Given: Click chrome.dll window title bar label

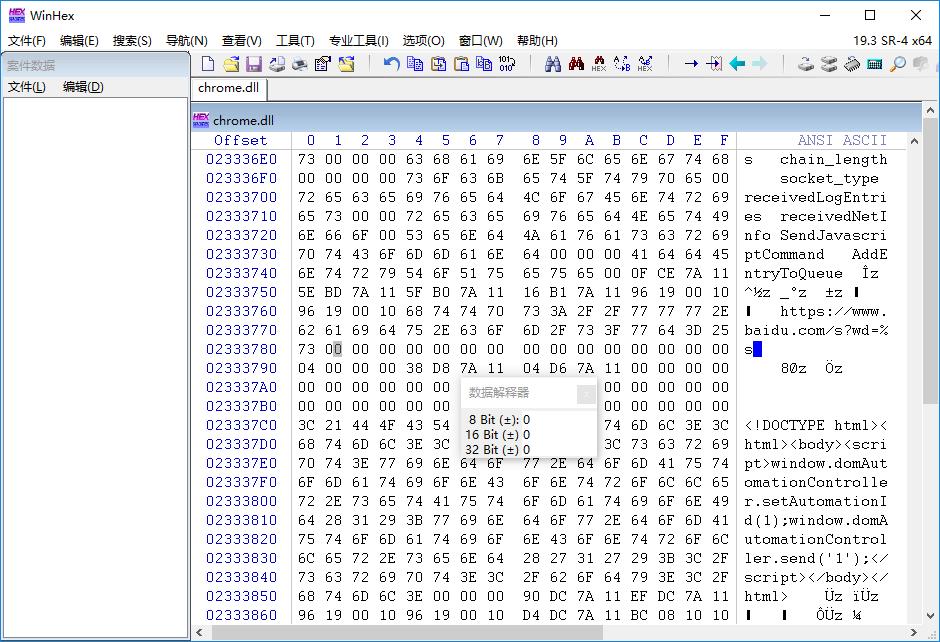Looking at the screenshot, I should (x=243, y=120).
